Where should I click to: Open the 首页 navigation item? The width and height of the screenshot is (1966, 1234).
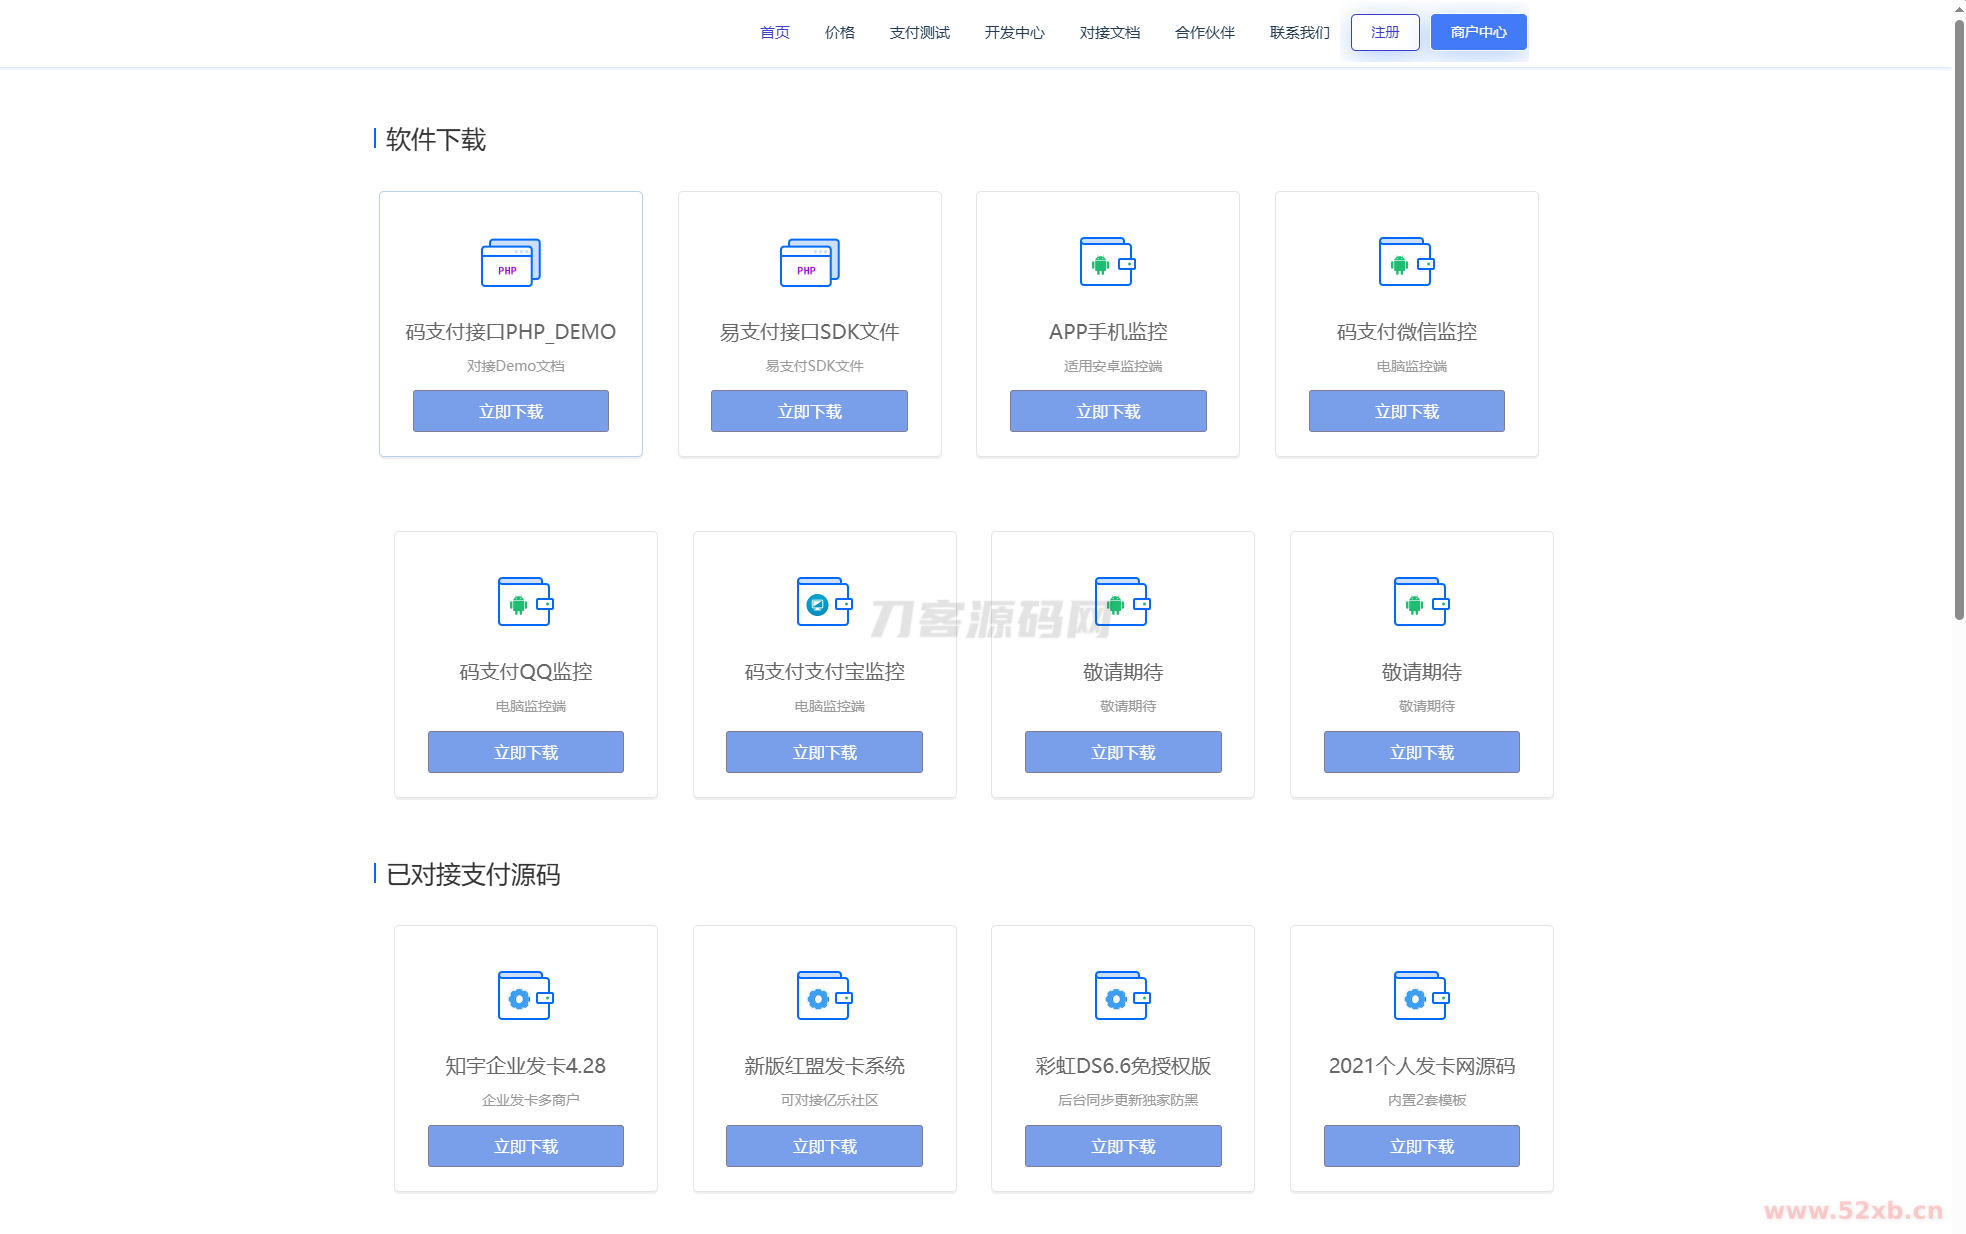coord(774,32)
